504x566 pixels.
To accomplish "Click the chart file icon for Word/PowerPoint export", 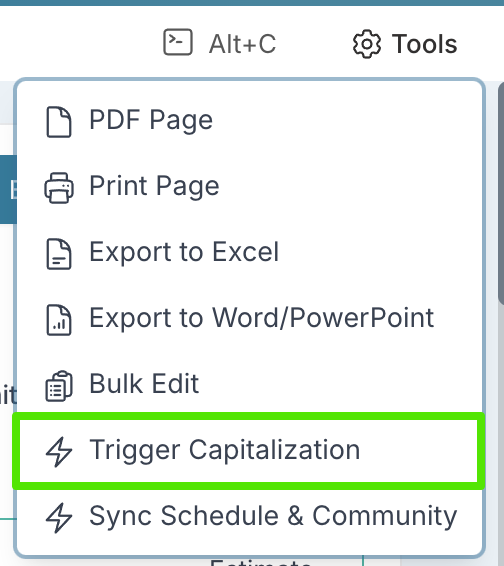I will (x=59, y=320).
